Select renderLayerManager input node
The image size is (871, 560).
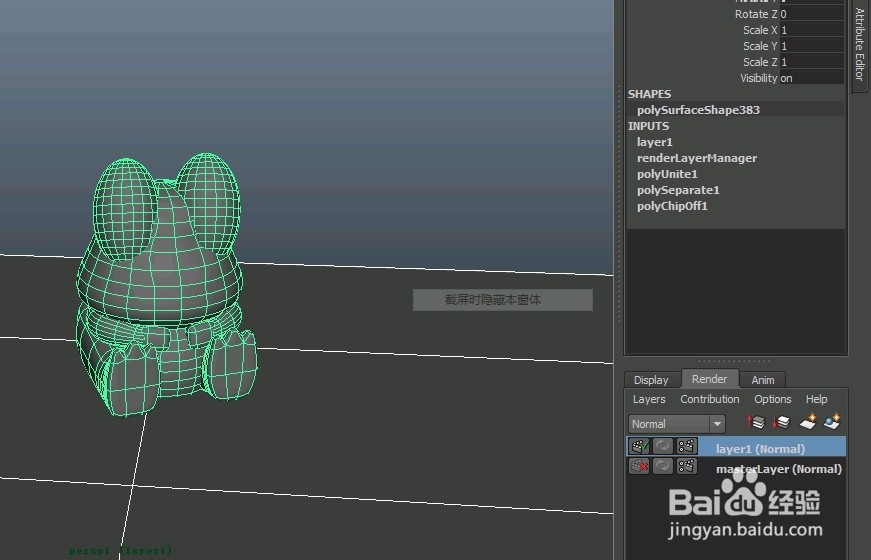pos(697,158)
